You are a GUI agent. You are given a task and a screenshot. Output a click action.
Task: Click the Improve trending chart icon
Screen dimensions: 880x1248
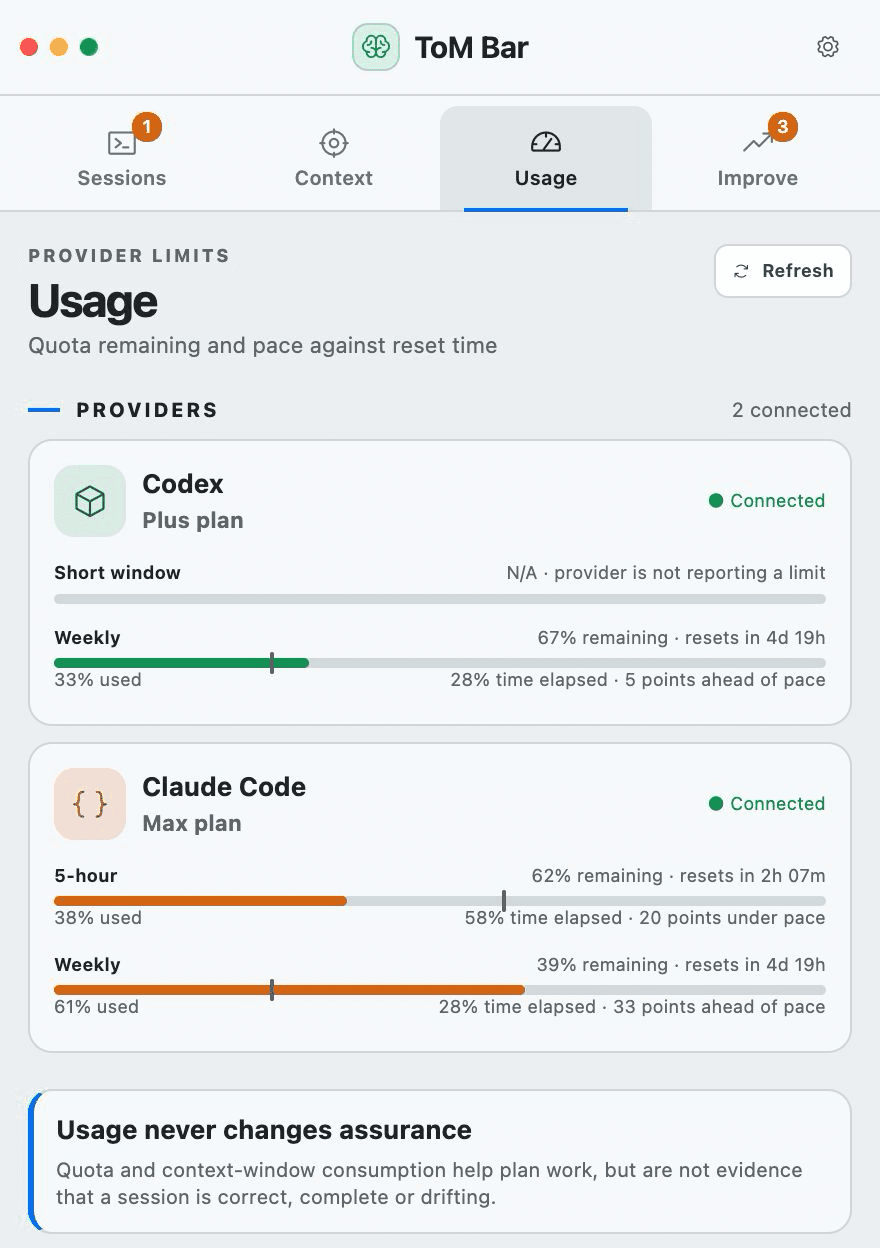tap(757, 143)
